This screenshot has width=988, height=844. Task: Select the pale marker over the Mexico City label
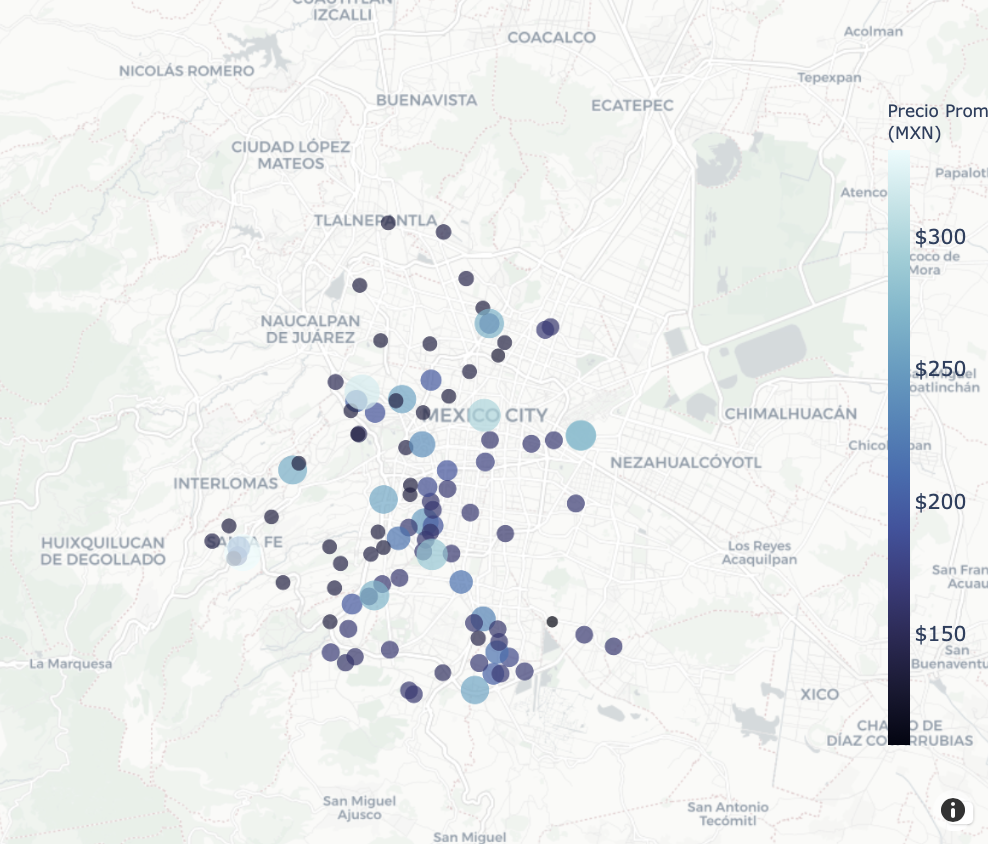484,414
